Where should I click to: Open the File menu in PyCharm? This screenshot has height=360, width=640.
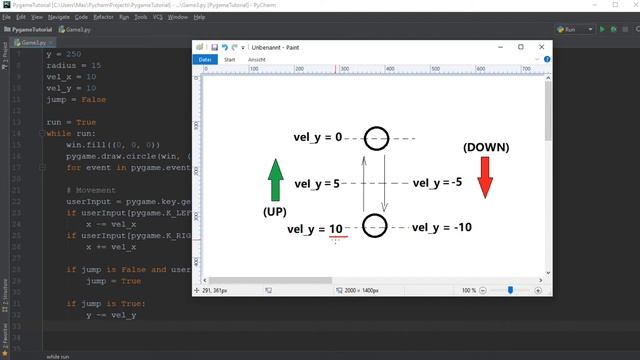coord(6,17)
